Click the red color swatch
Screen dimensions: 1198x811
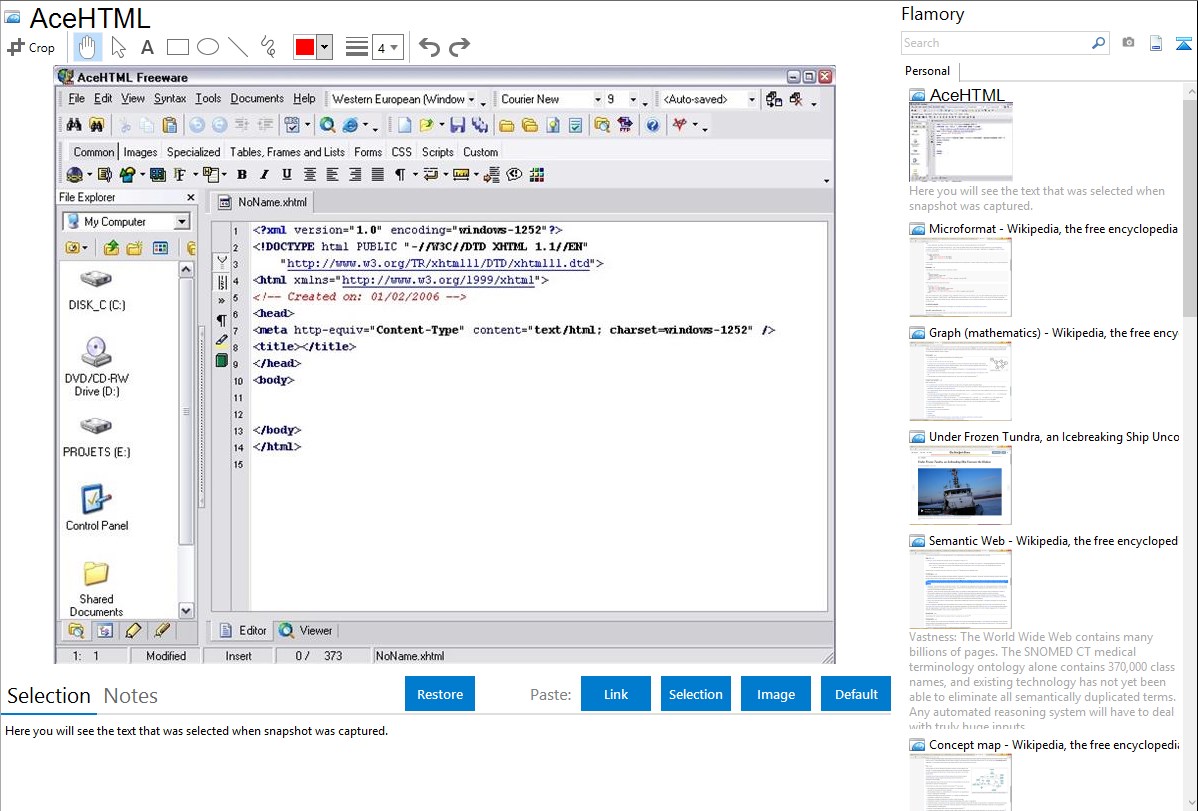304,47
